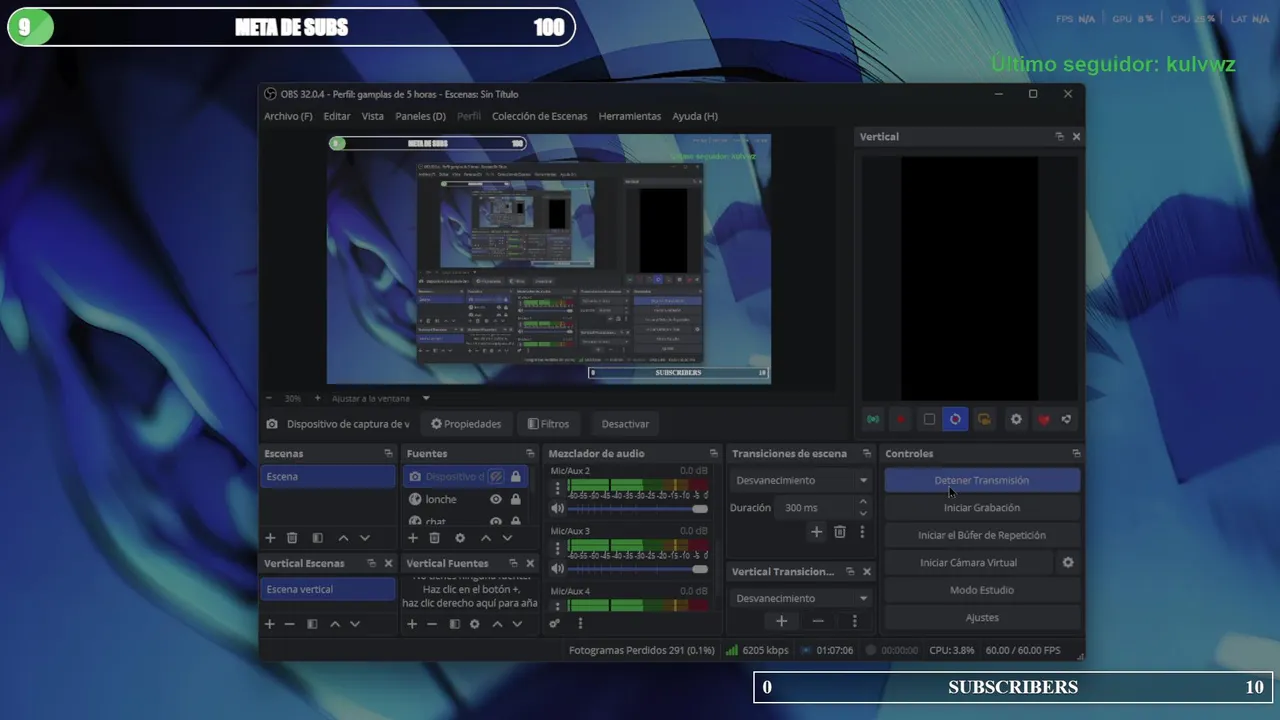1280x720 pixels.
Task: Move source down in Fuentes panel
Action: 507,538
